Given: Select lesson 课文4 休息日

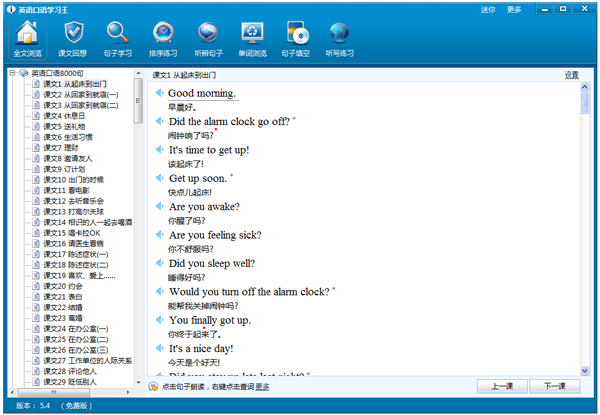Looking at the screenshot, I should [64, 116].
